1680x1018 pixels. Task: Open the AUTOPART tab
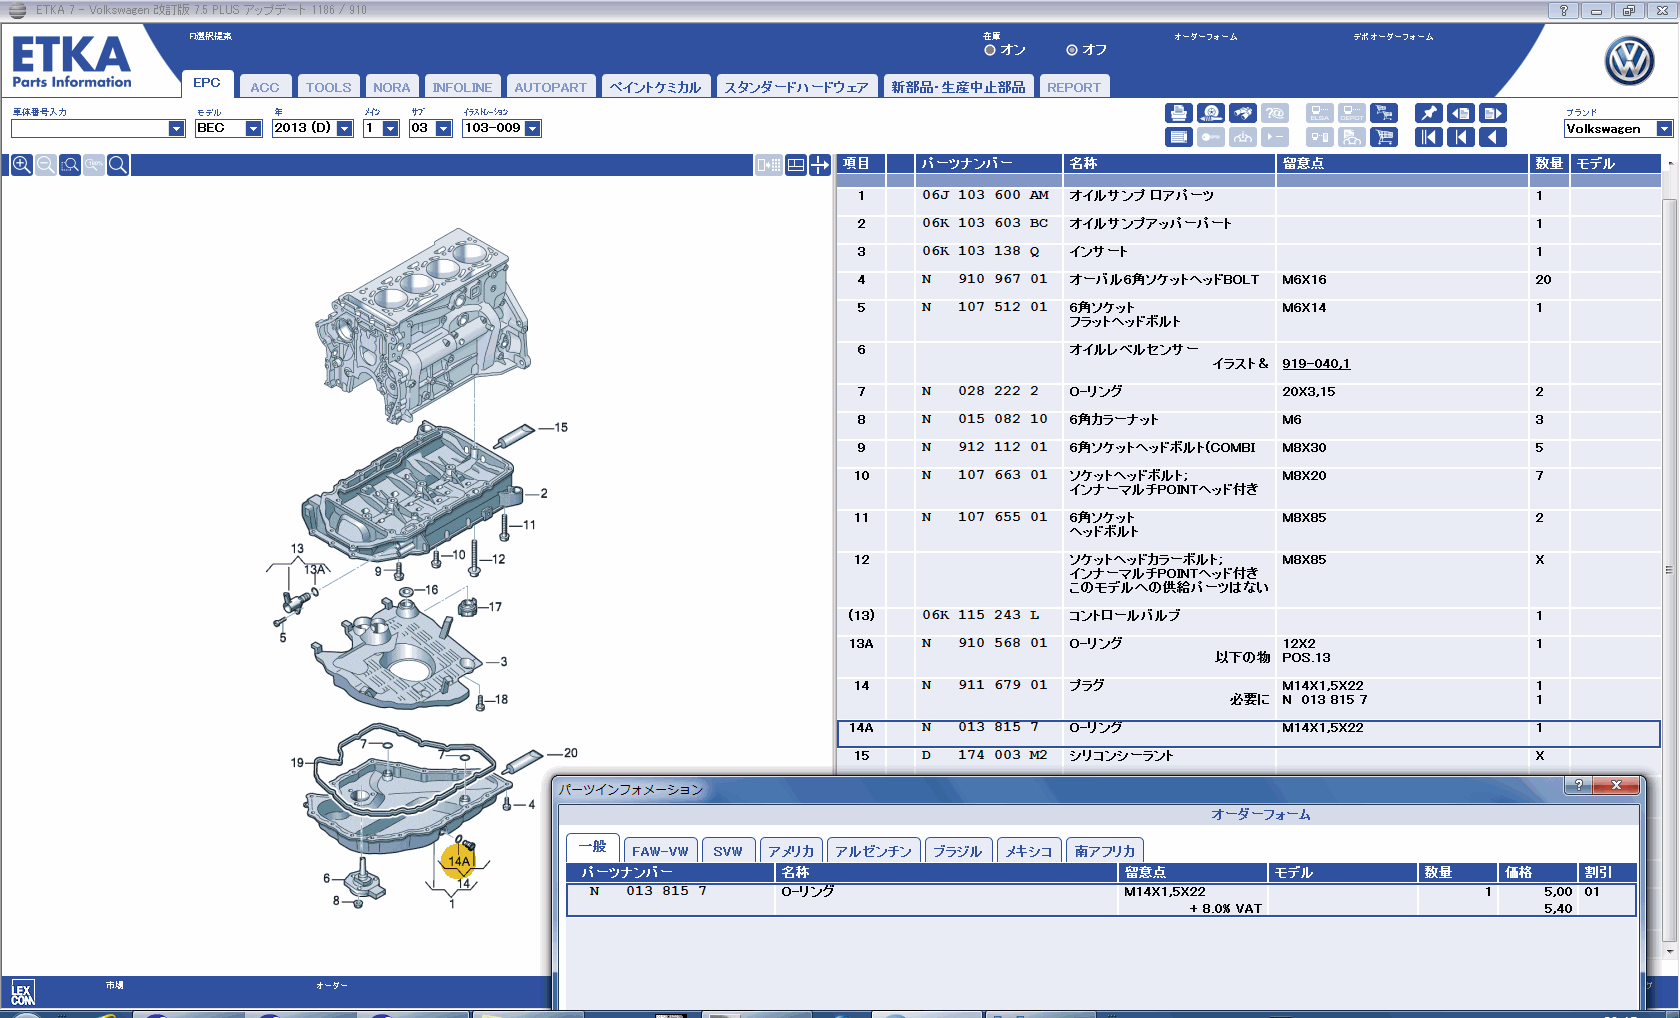pos(550,87)
